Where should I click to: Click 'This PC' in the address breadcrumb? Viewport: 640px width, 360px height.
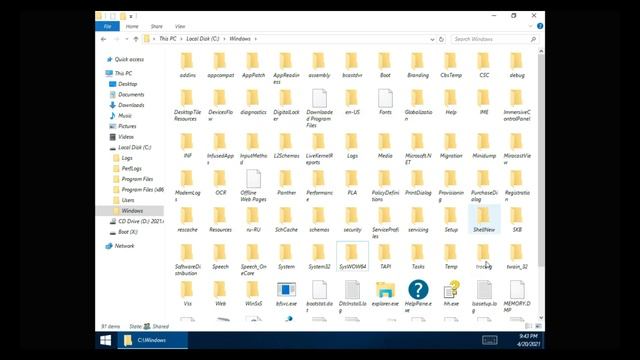[x=168, y=39]
